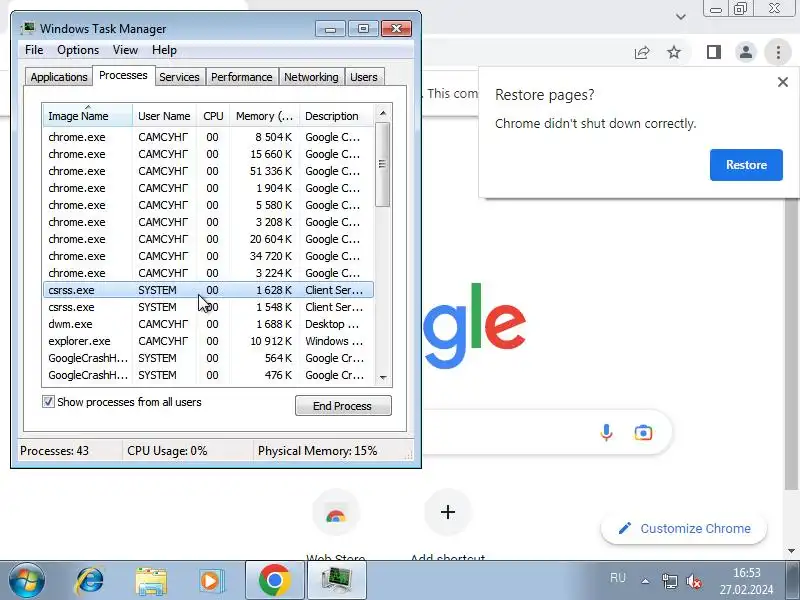The height and width of the screenshot is (600, 800).
Task: Switch to the Services tab
Action: (x=179, y=77)
